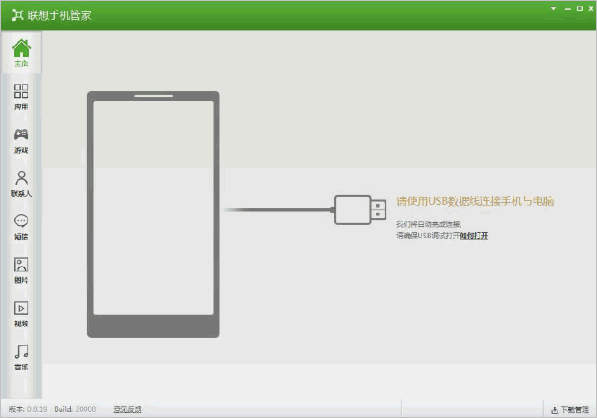
Task: Click the phone screen illustration
Action: (x=153, y=208)
